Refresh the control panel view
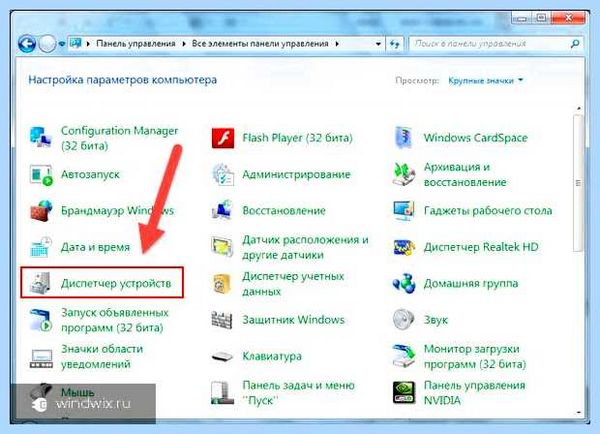The width and height of the screenshot is (600, 434). (394, 44)
